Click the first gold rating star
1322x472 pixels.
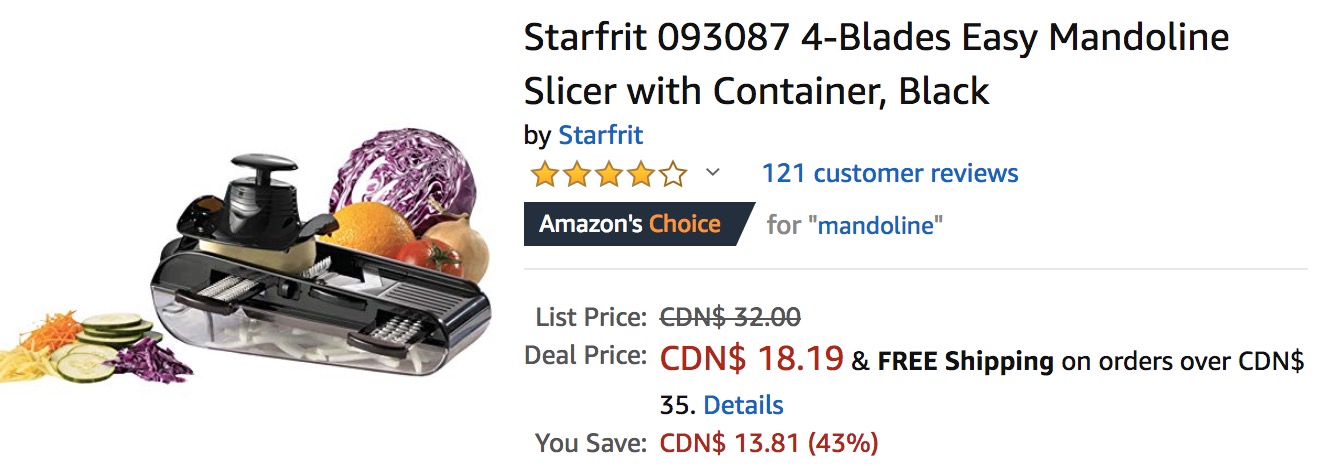pos(544,176)
